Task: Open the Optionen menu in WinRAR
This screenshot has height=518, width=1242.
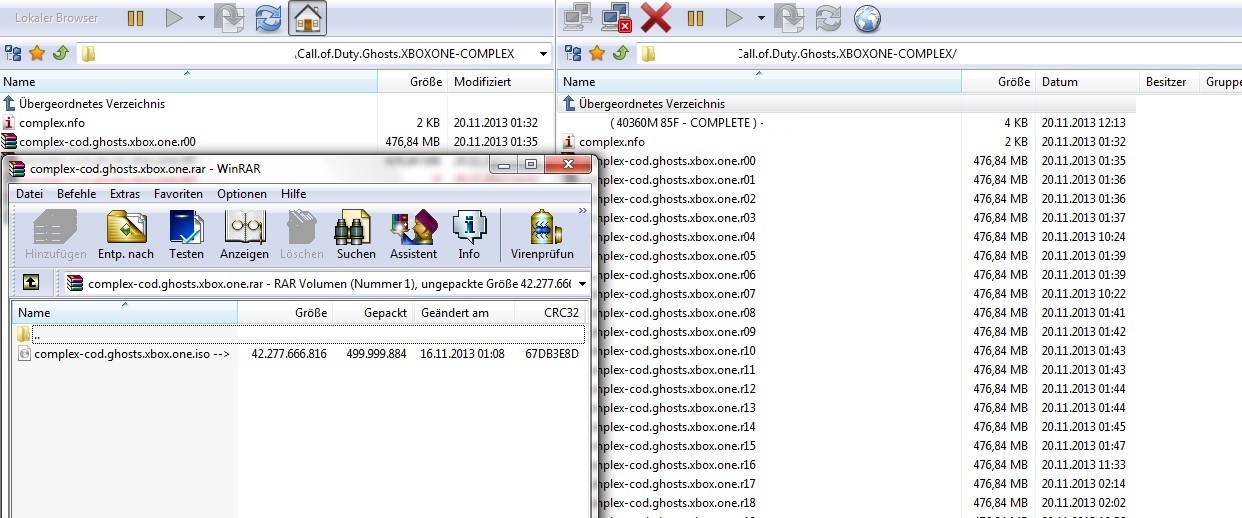Action: tap(242, 194)
